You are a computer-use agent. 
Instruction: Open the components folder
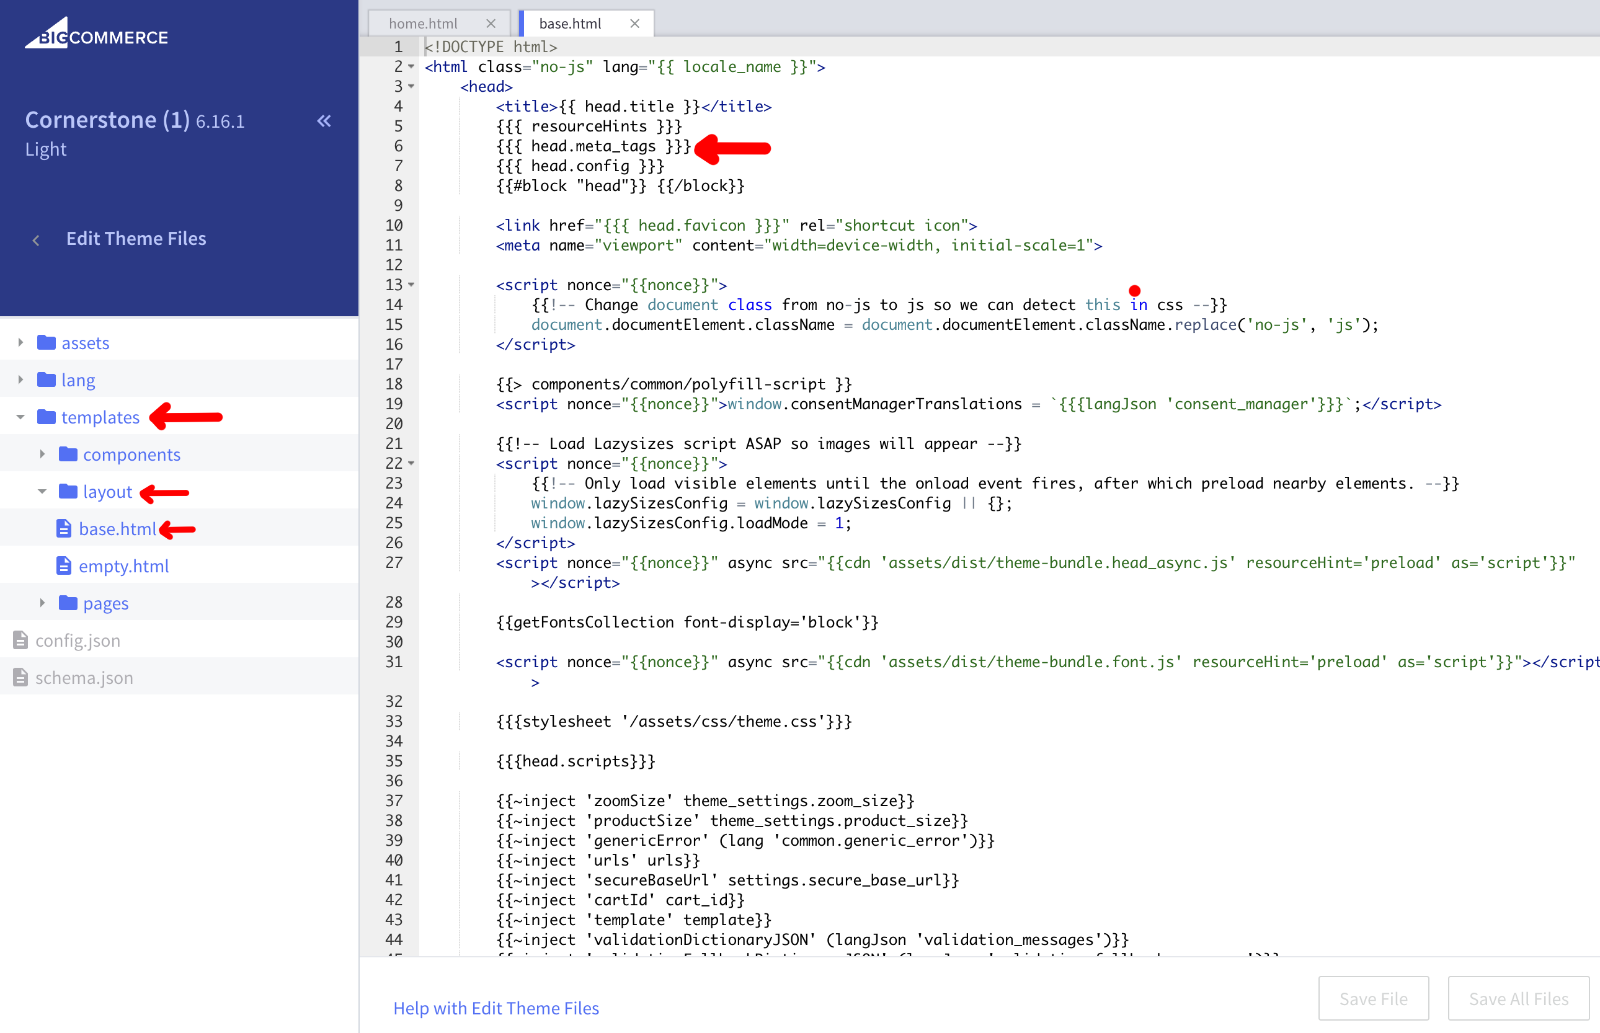tap(132, 455)
